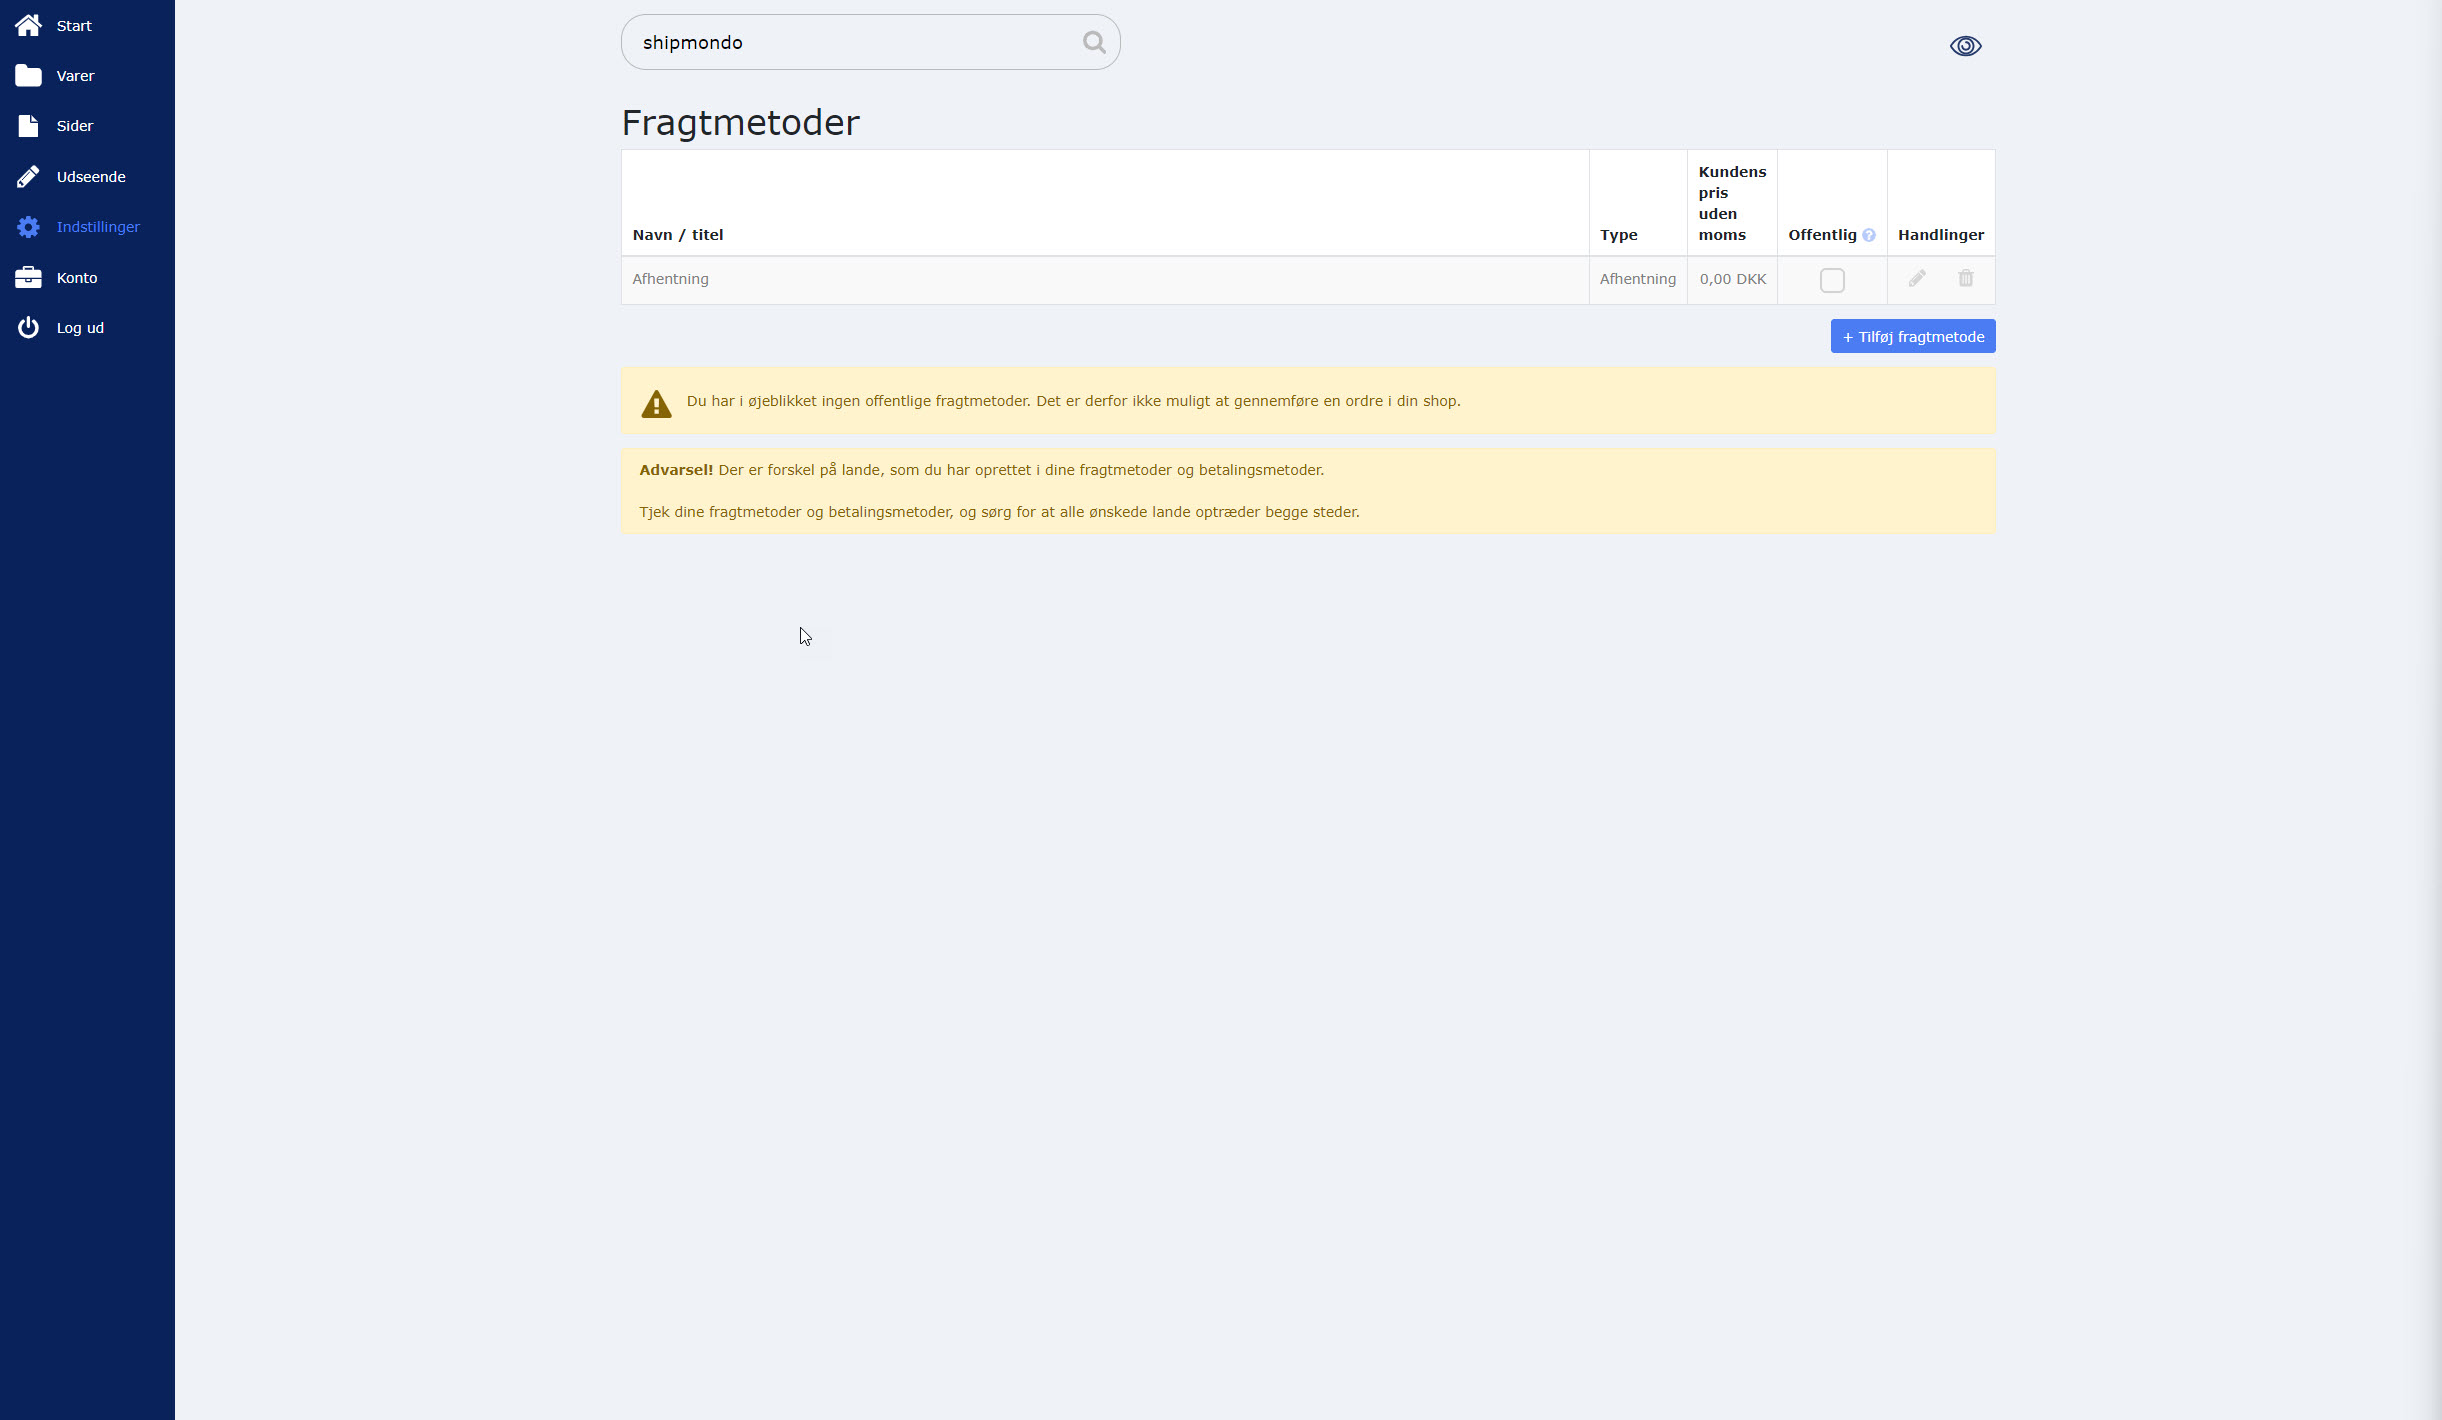Image resolution: width=2442 pixels, height=1420 pixels.
Task: Click the pencil icon beside Udseende
Action: point(28,177)
